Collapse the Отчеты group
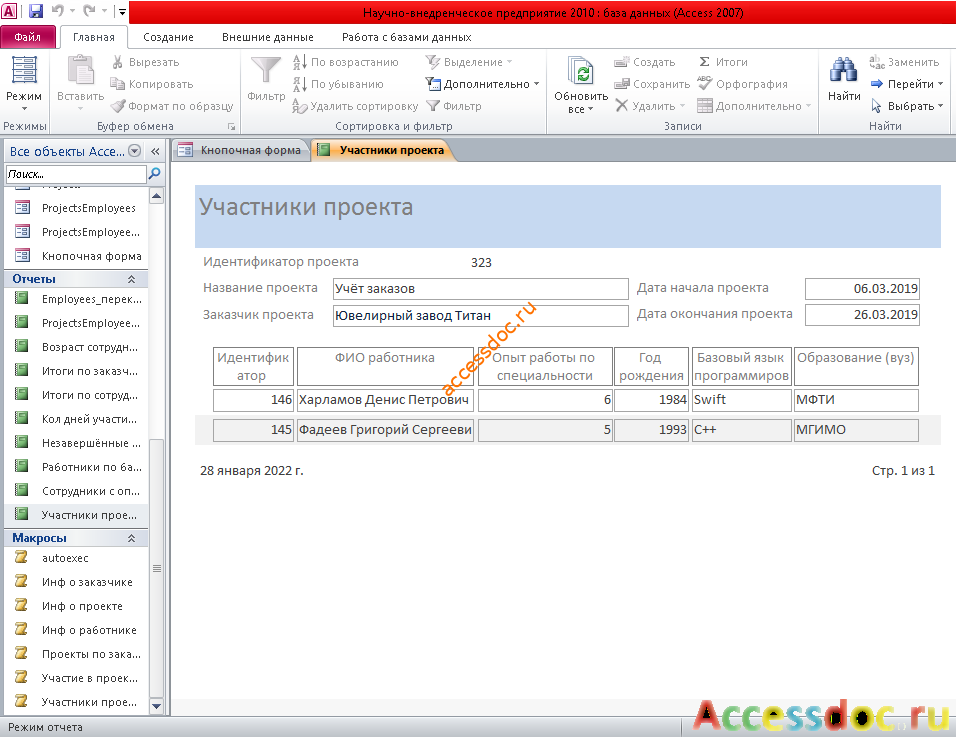The width and height of the screenshot is (956, 737). (x=131, y=279)
